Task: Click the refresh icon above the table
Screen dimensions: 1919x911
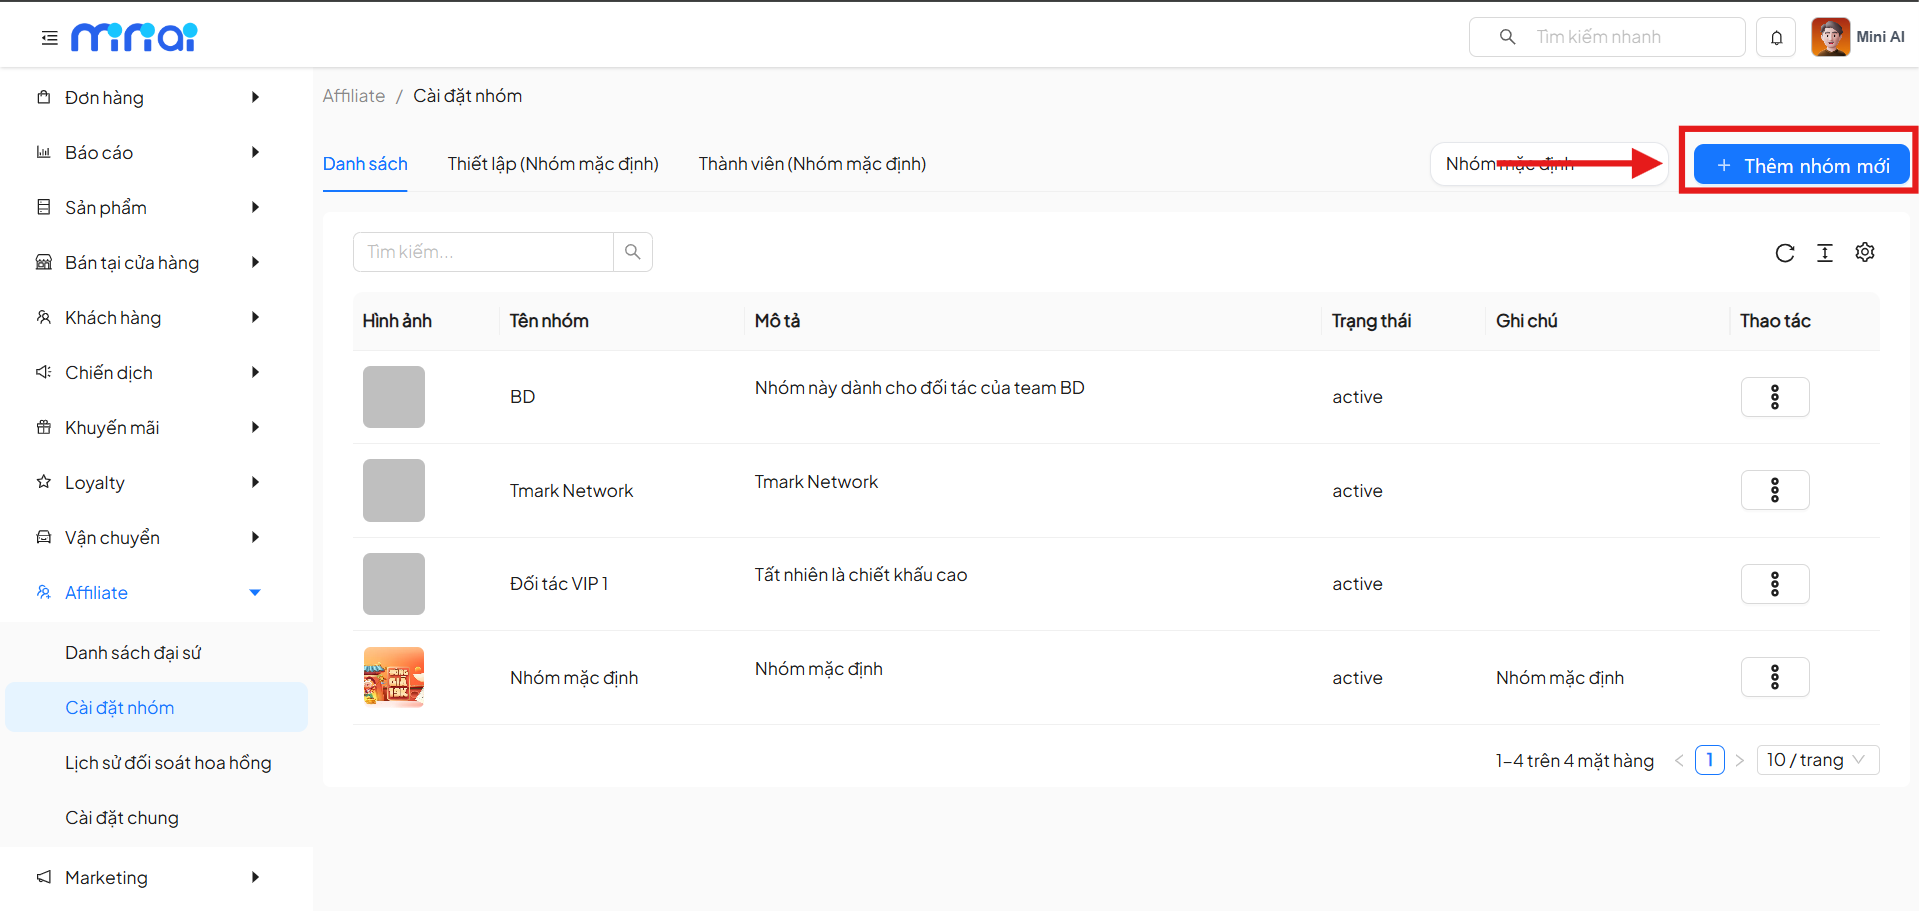Action: pyautogui.click(x=1784, y=253)
